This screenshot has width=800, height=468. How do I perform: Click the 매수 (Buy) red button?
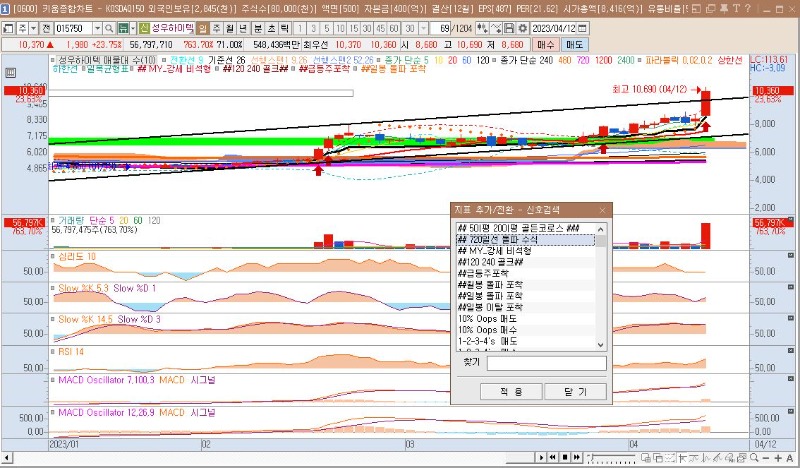tap(545, 45)
